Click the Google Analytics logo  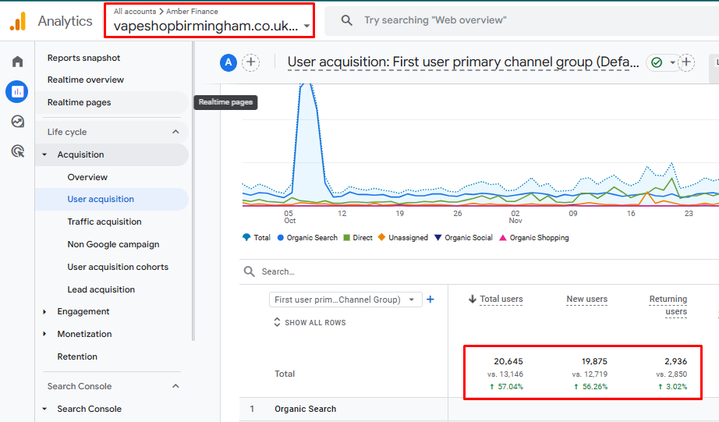click(18, 21)
